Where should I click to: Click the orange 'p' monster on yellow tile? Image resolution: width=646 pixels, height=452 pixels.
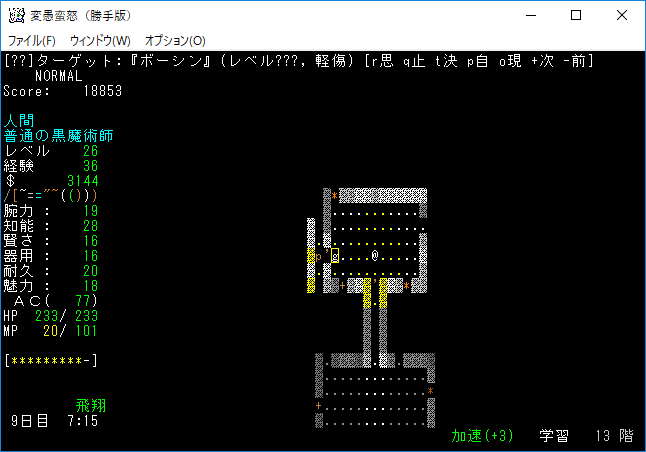[319, 257]
